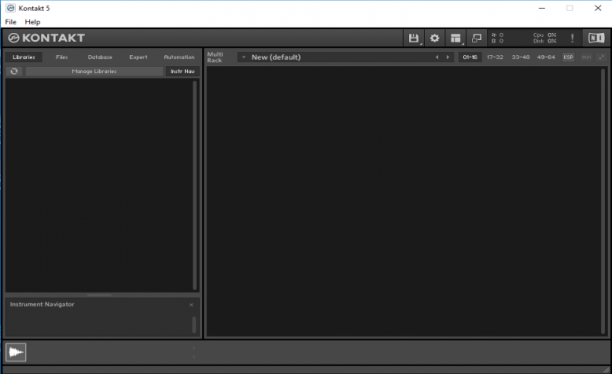
Task: Open Options with the gear icon
Action: click(434, 38)
